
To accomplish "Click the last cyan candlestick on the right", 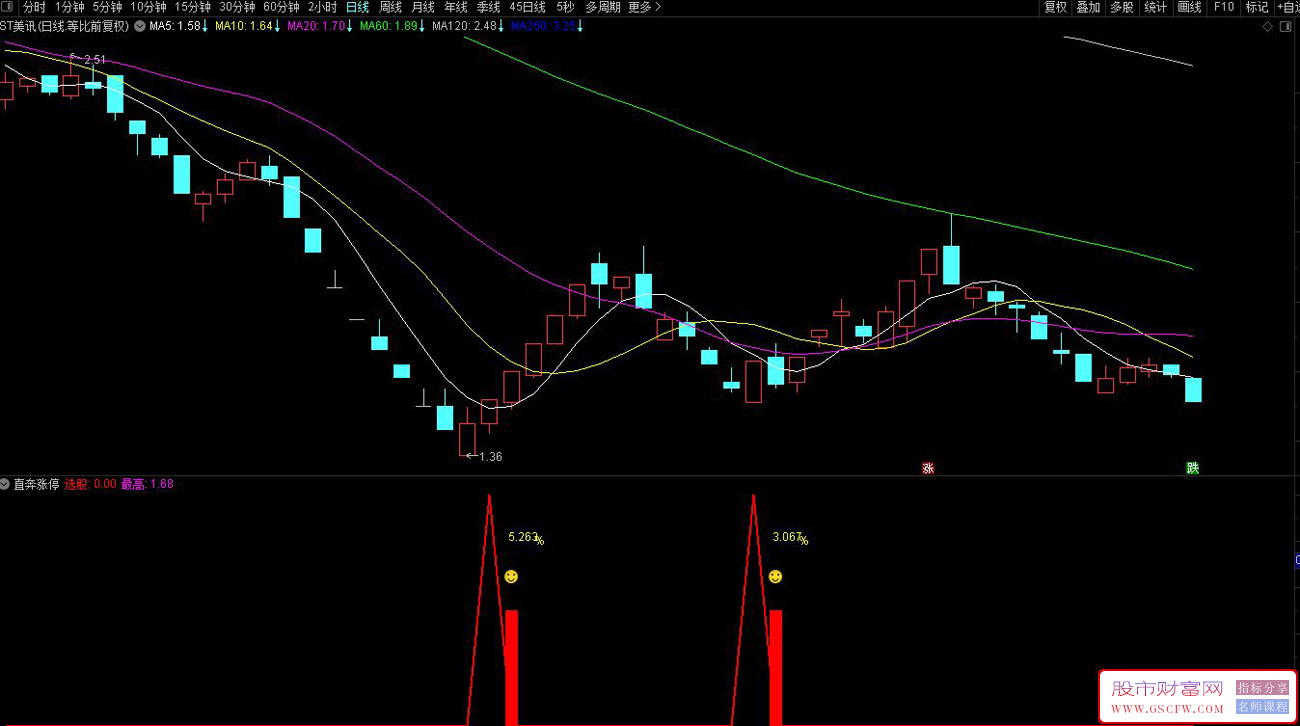I will [1193, 389].
